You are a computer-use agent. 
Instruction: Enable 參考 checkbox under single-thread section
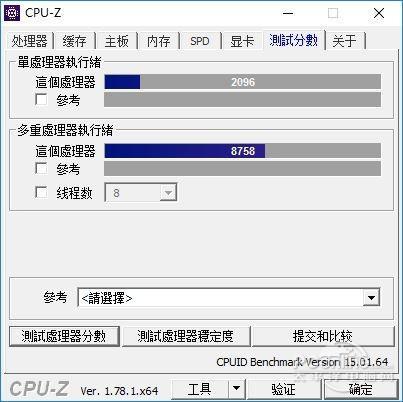[x=41, y=99]
